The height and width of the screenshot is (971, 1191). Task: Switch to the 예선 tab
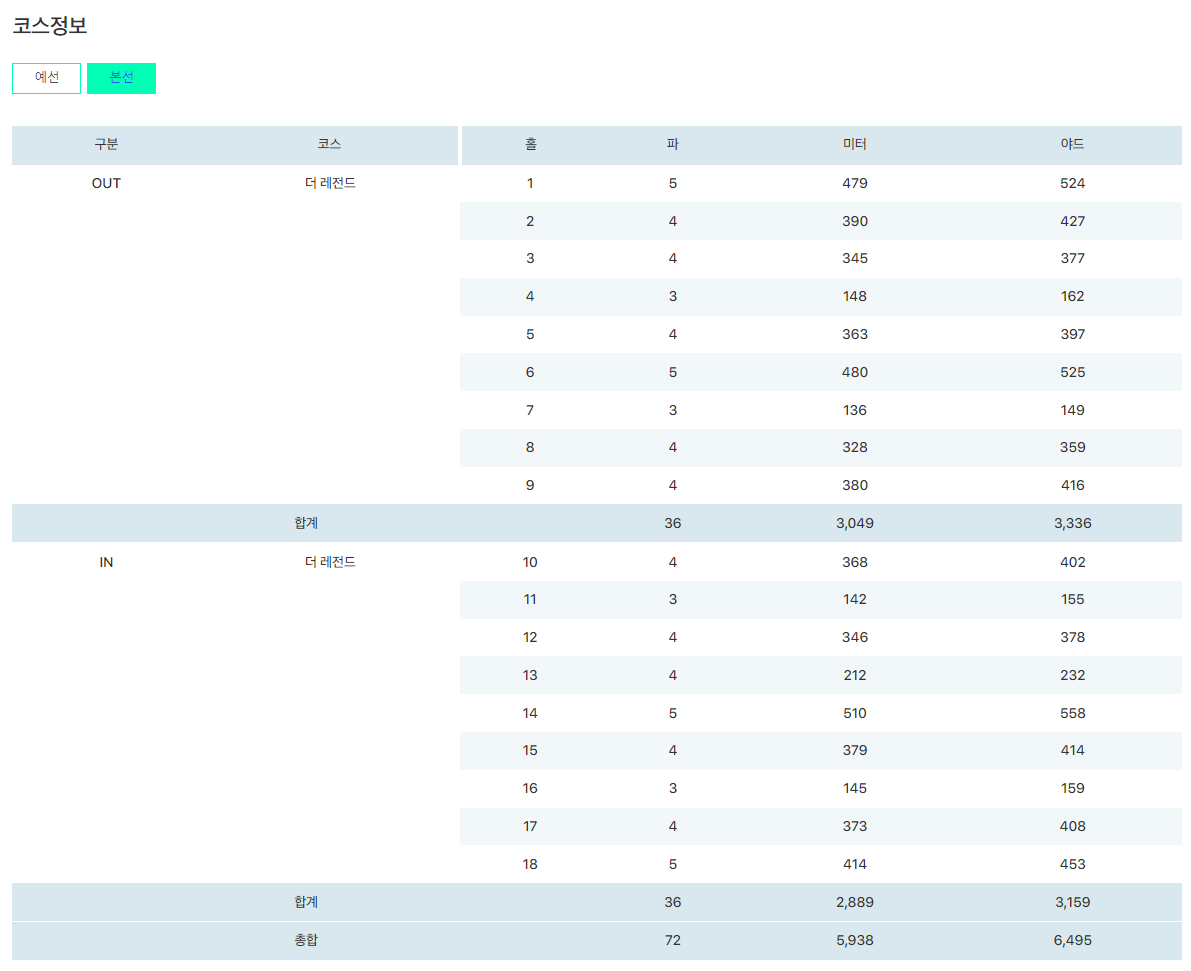[46, 78]
